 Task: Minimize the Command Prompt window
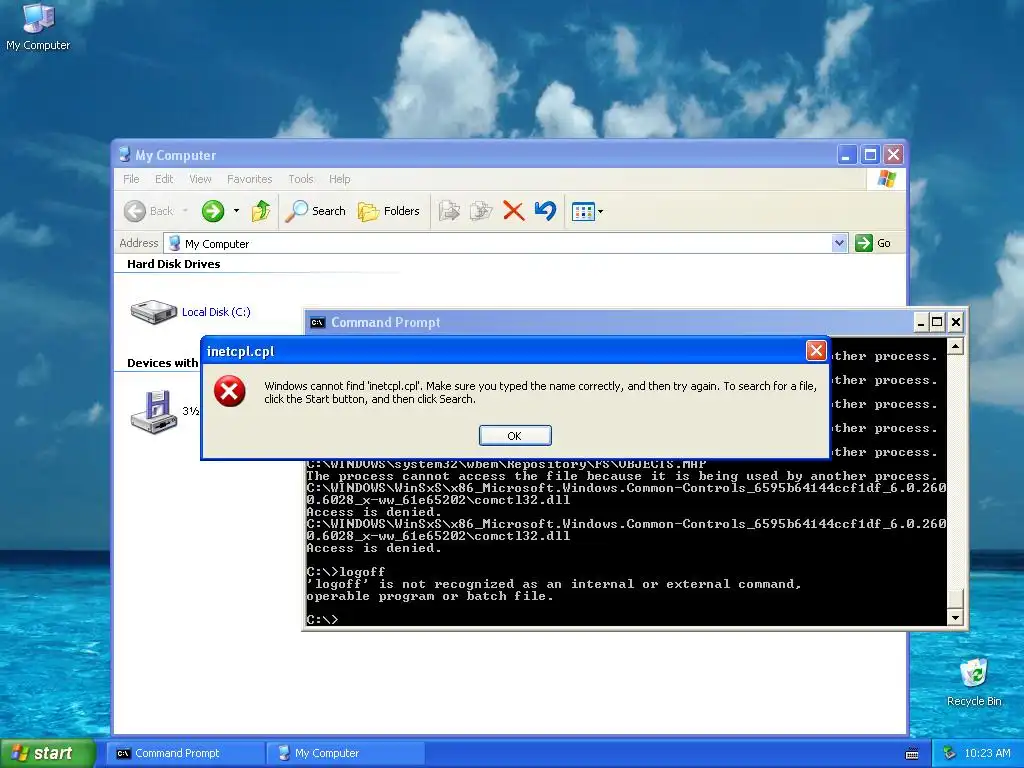click(921, 322)
